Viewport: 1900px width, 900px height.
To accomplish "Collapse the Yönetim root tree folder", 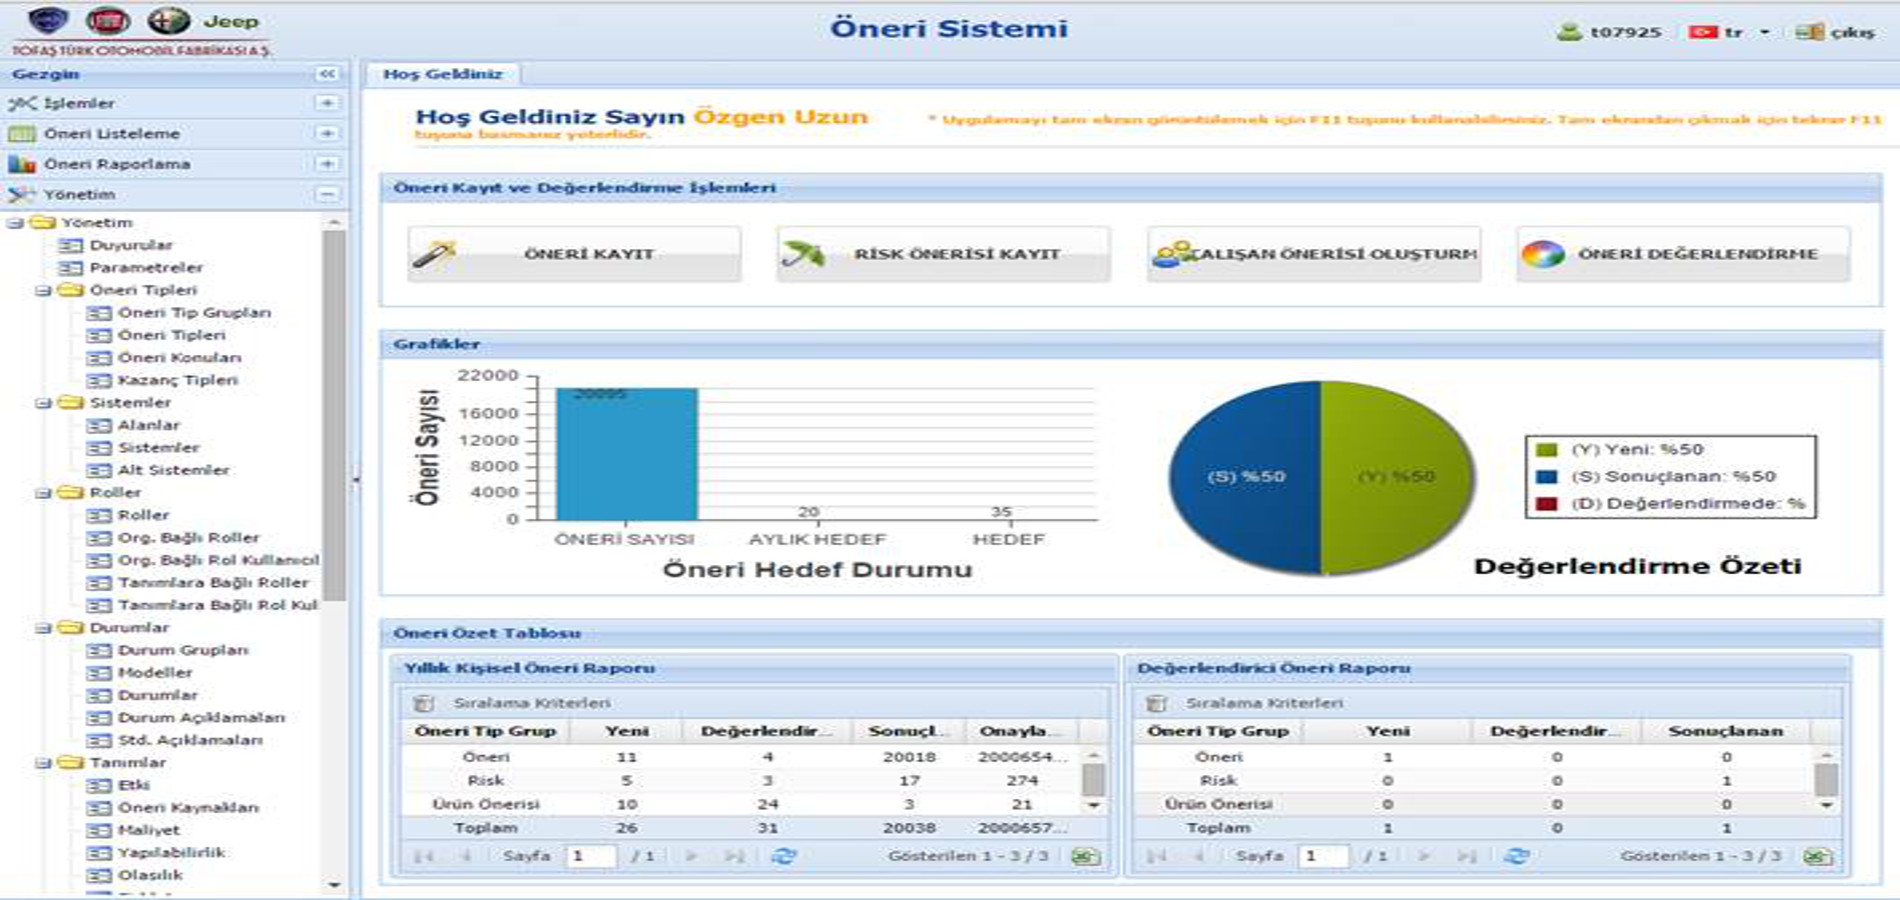I will (x=15, y=223).
